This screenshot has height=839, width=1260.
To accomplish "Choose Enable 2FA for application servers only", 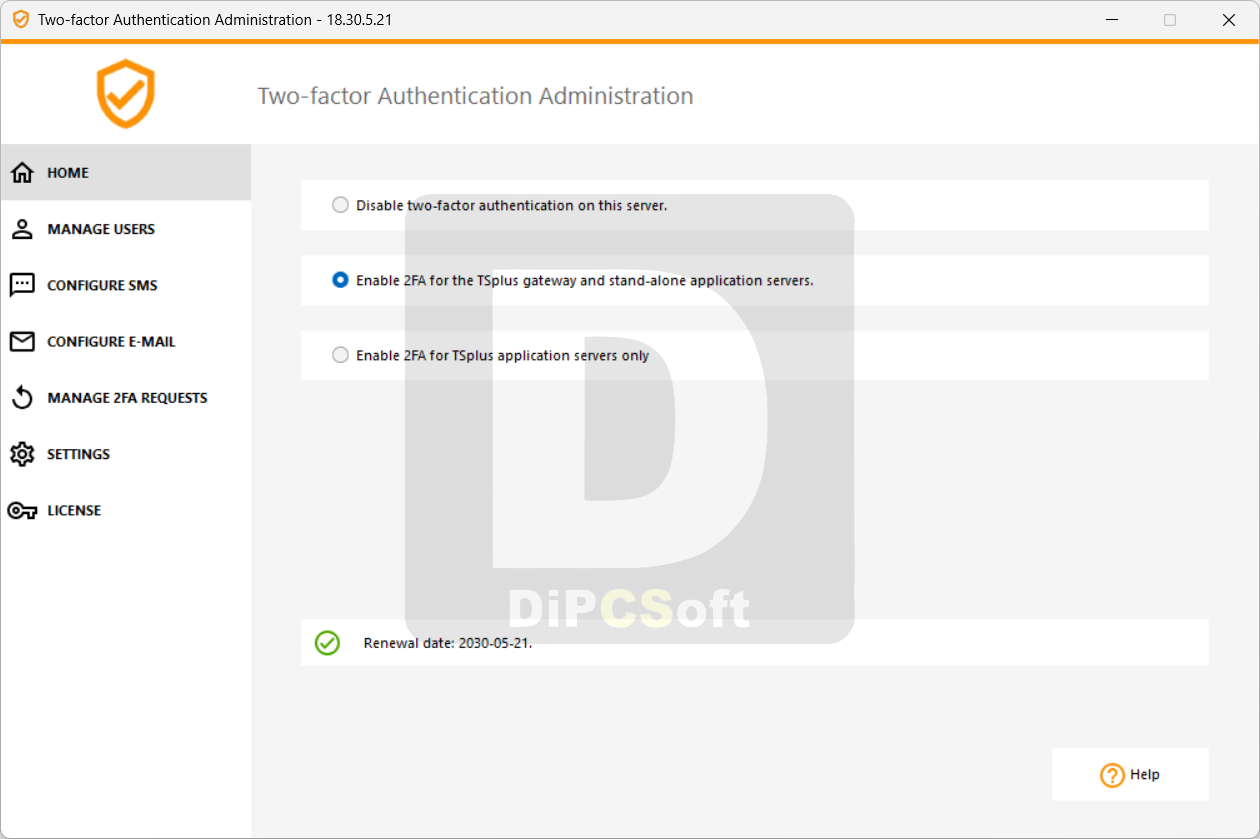I will (x=340, y=355).
